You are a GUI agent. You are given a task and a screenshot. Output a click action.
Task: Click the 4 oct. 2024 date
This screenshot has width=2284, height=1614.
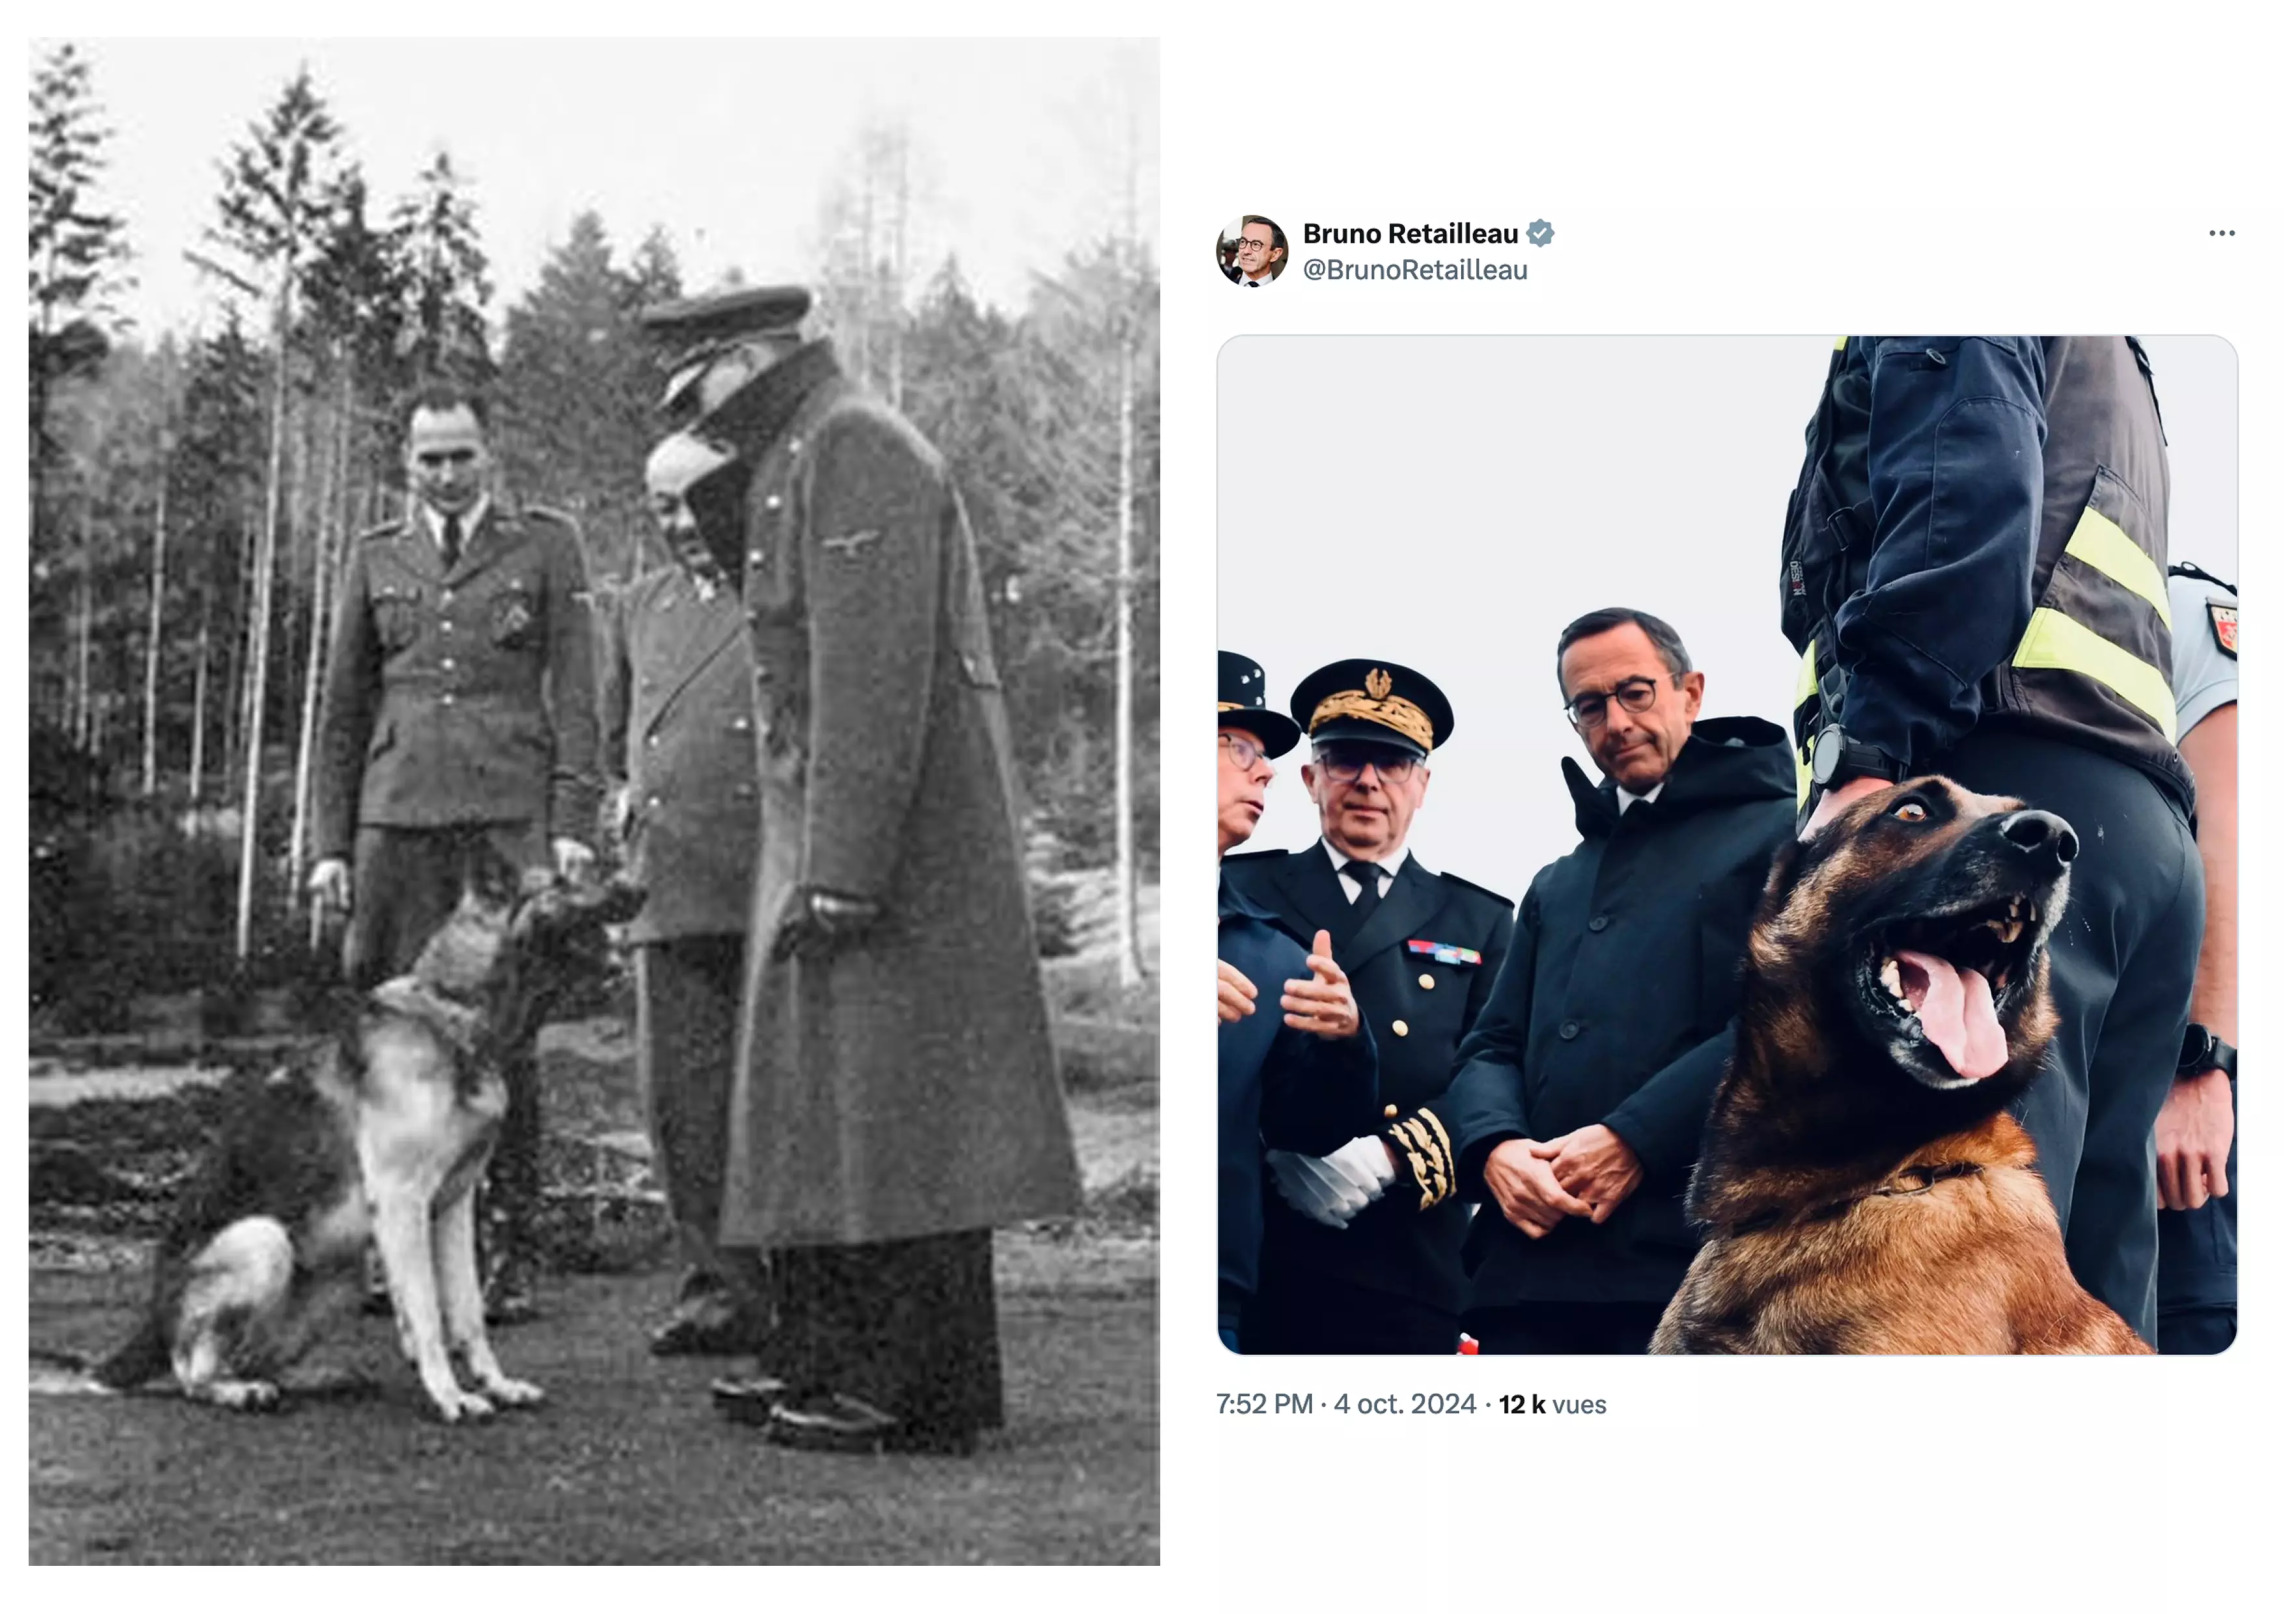point(1404,1404)
